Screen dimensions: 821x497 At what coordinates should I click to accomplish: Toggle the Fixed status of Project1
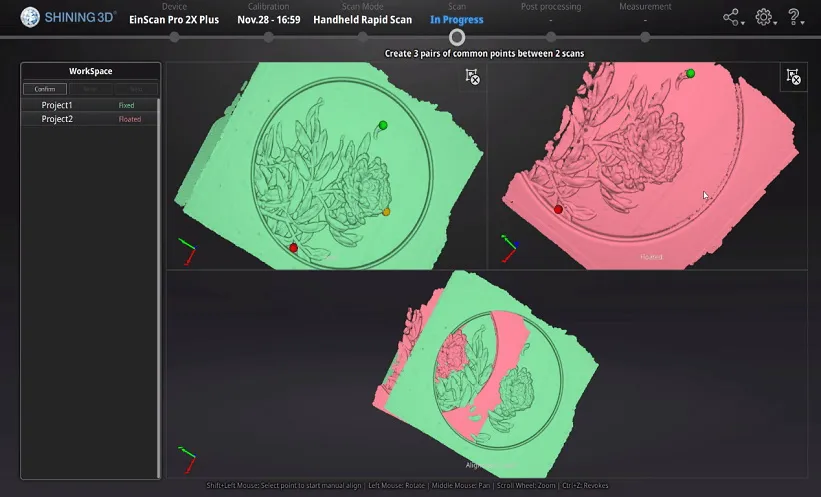tap(126, 105)
